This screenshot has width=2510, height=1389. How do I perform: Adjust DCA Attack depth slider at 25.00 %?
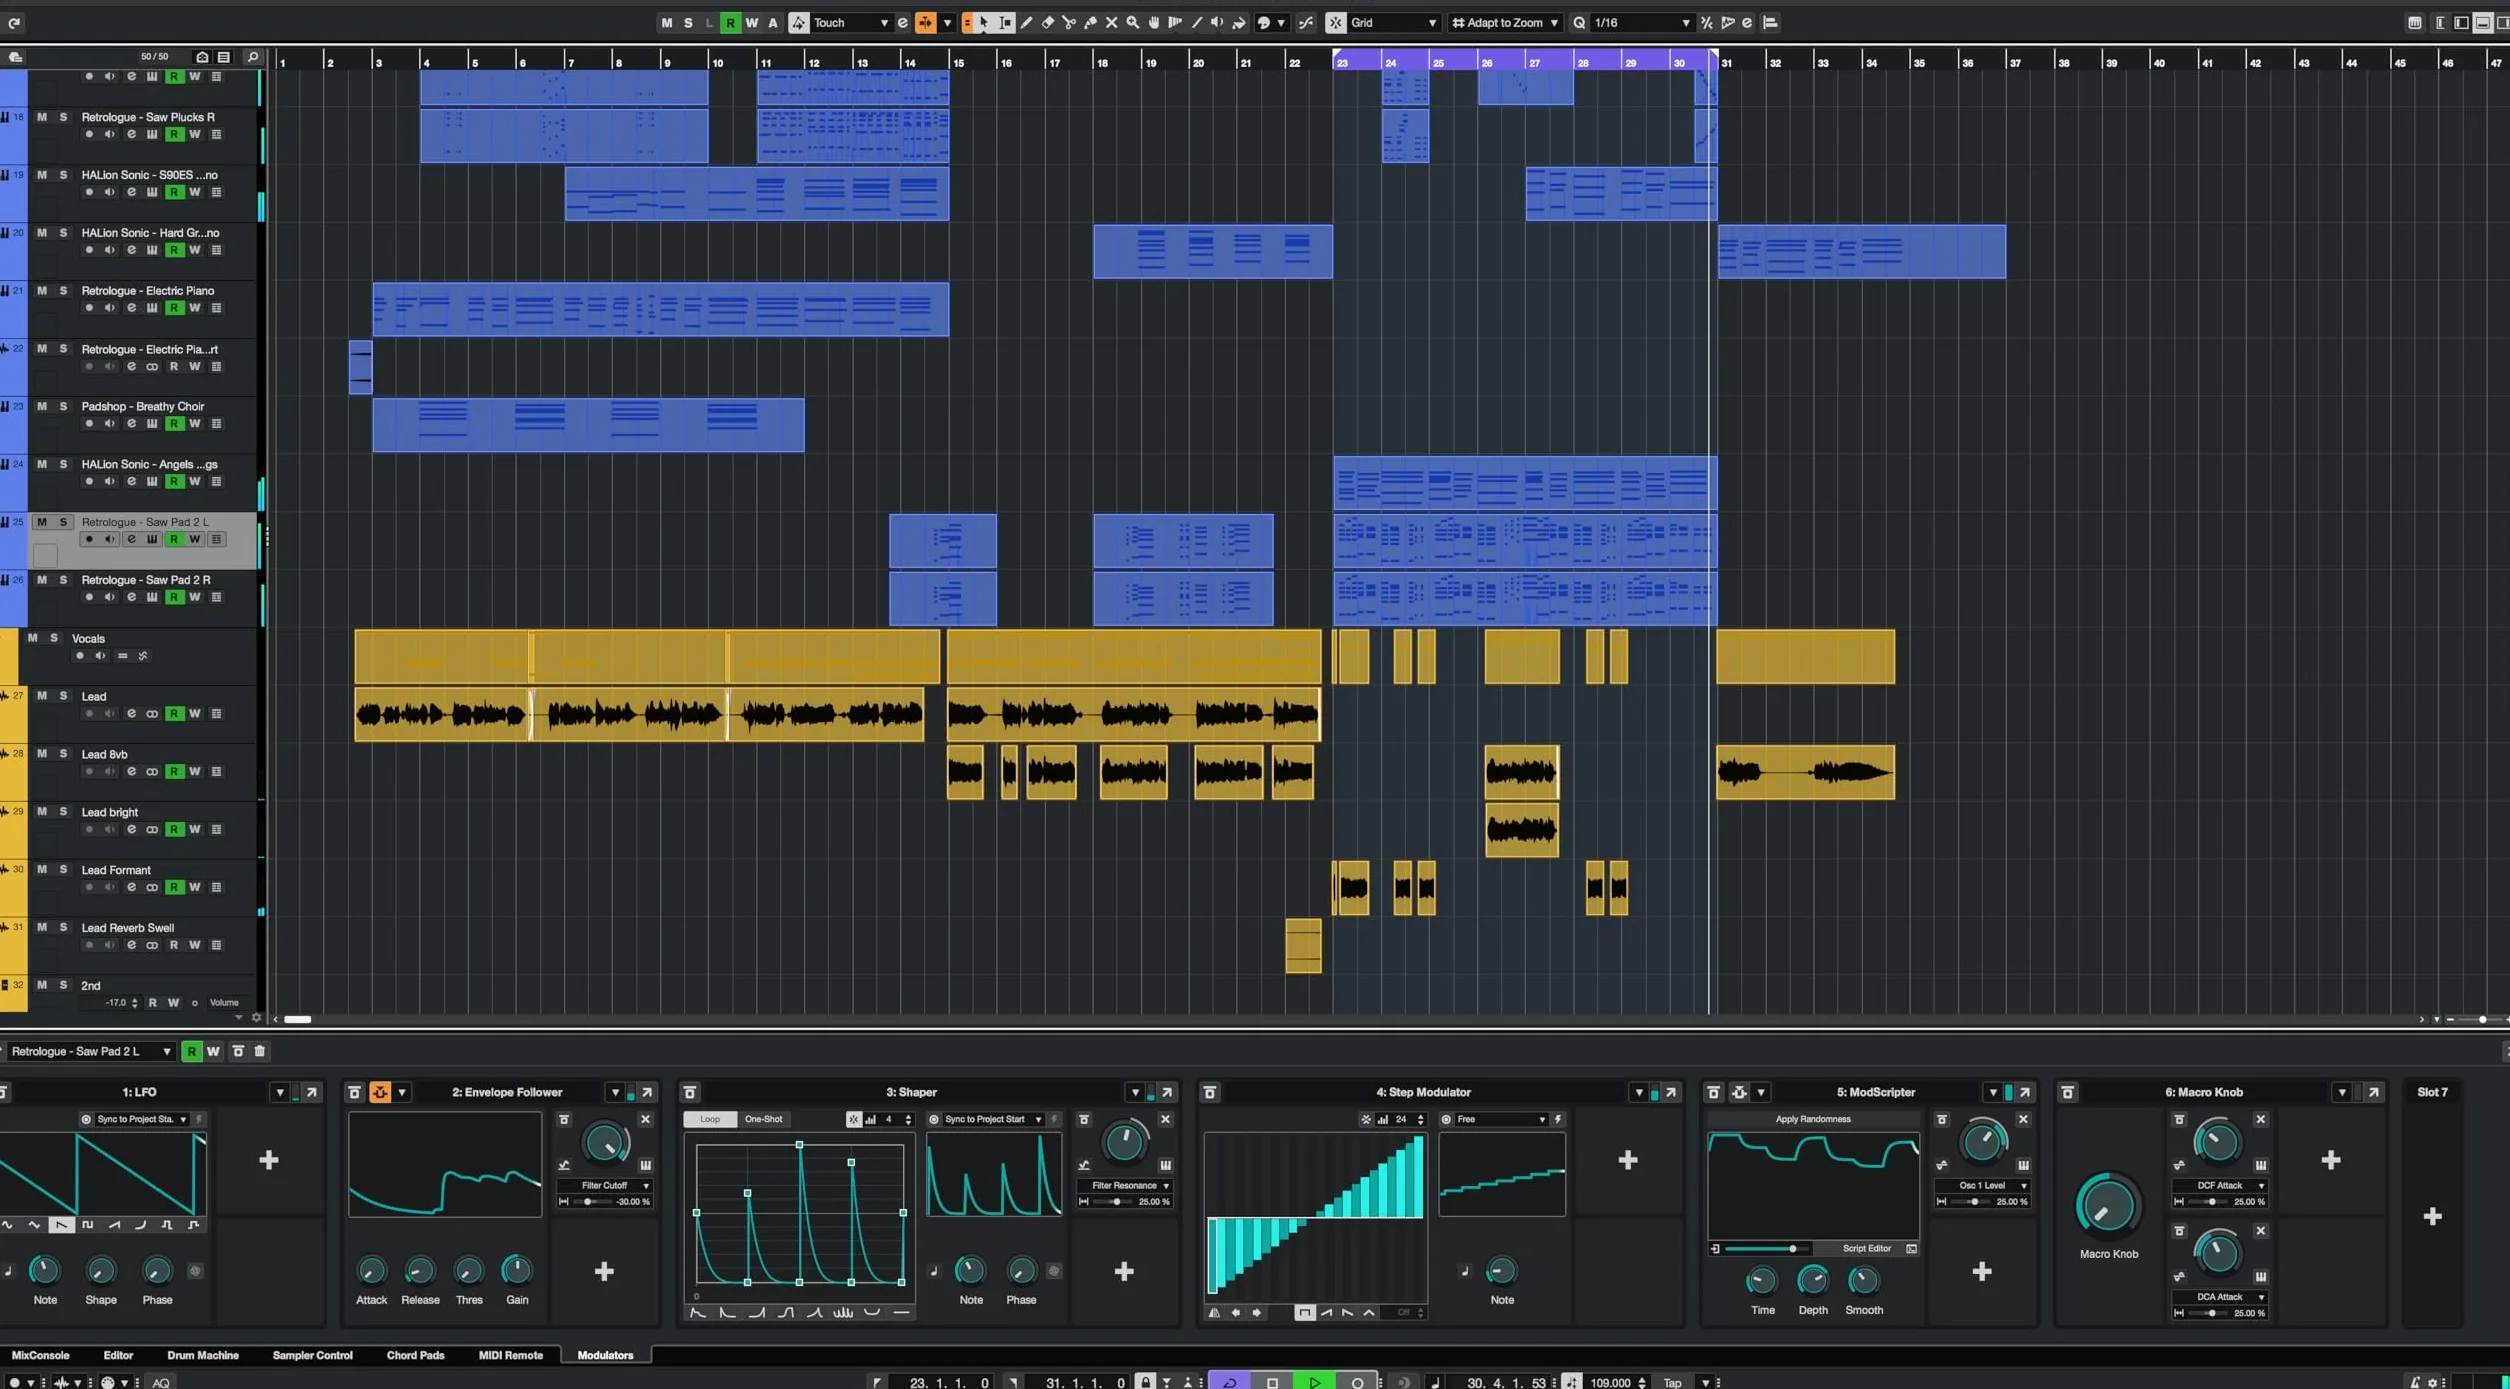pyautogui.click(x=2210, y=1313)
